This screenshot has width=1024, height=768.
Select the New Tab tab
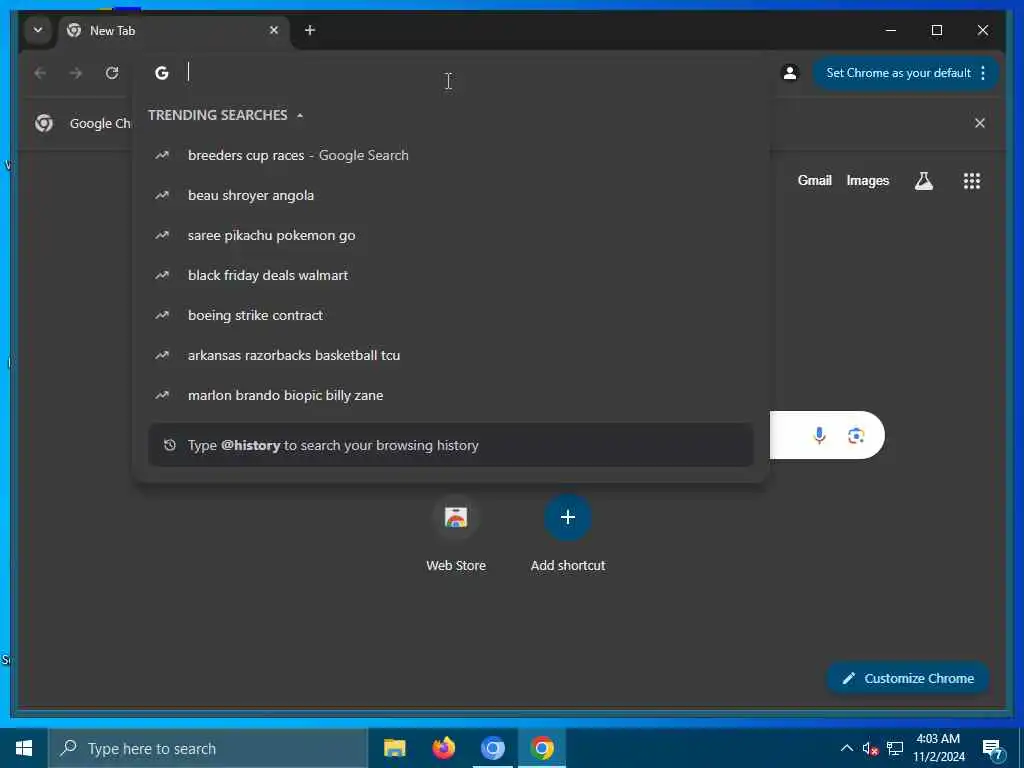tap(174, 31)
